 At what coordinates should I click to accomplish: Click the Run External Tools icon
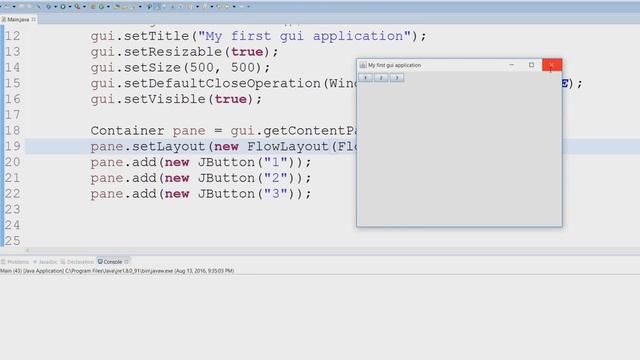coord(77,7)
